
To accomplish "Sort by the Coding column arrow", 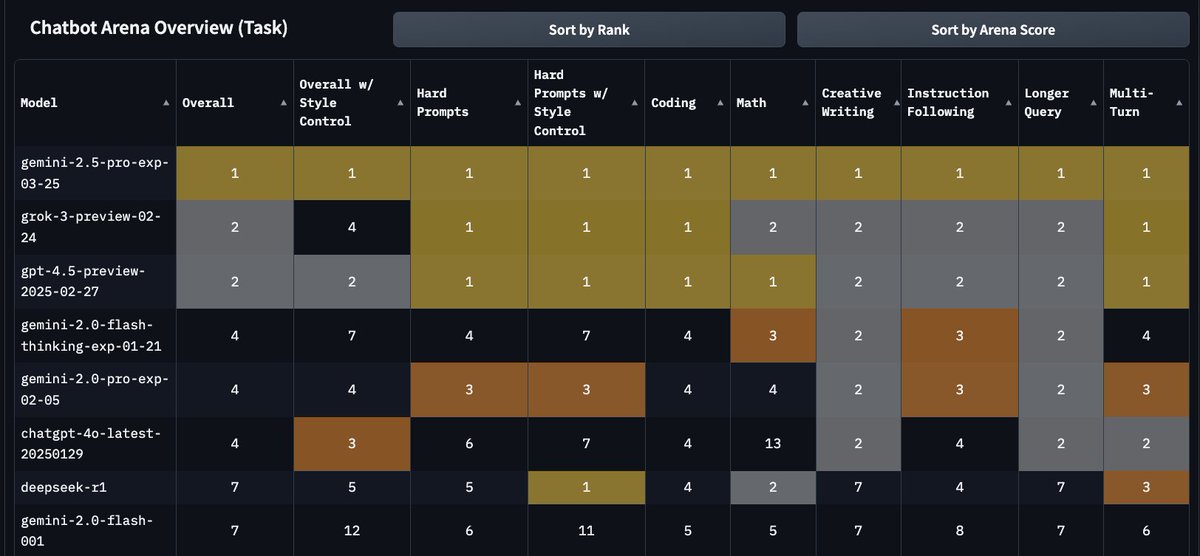I will 720,103.
